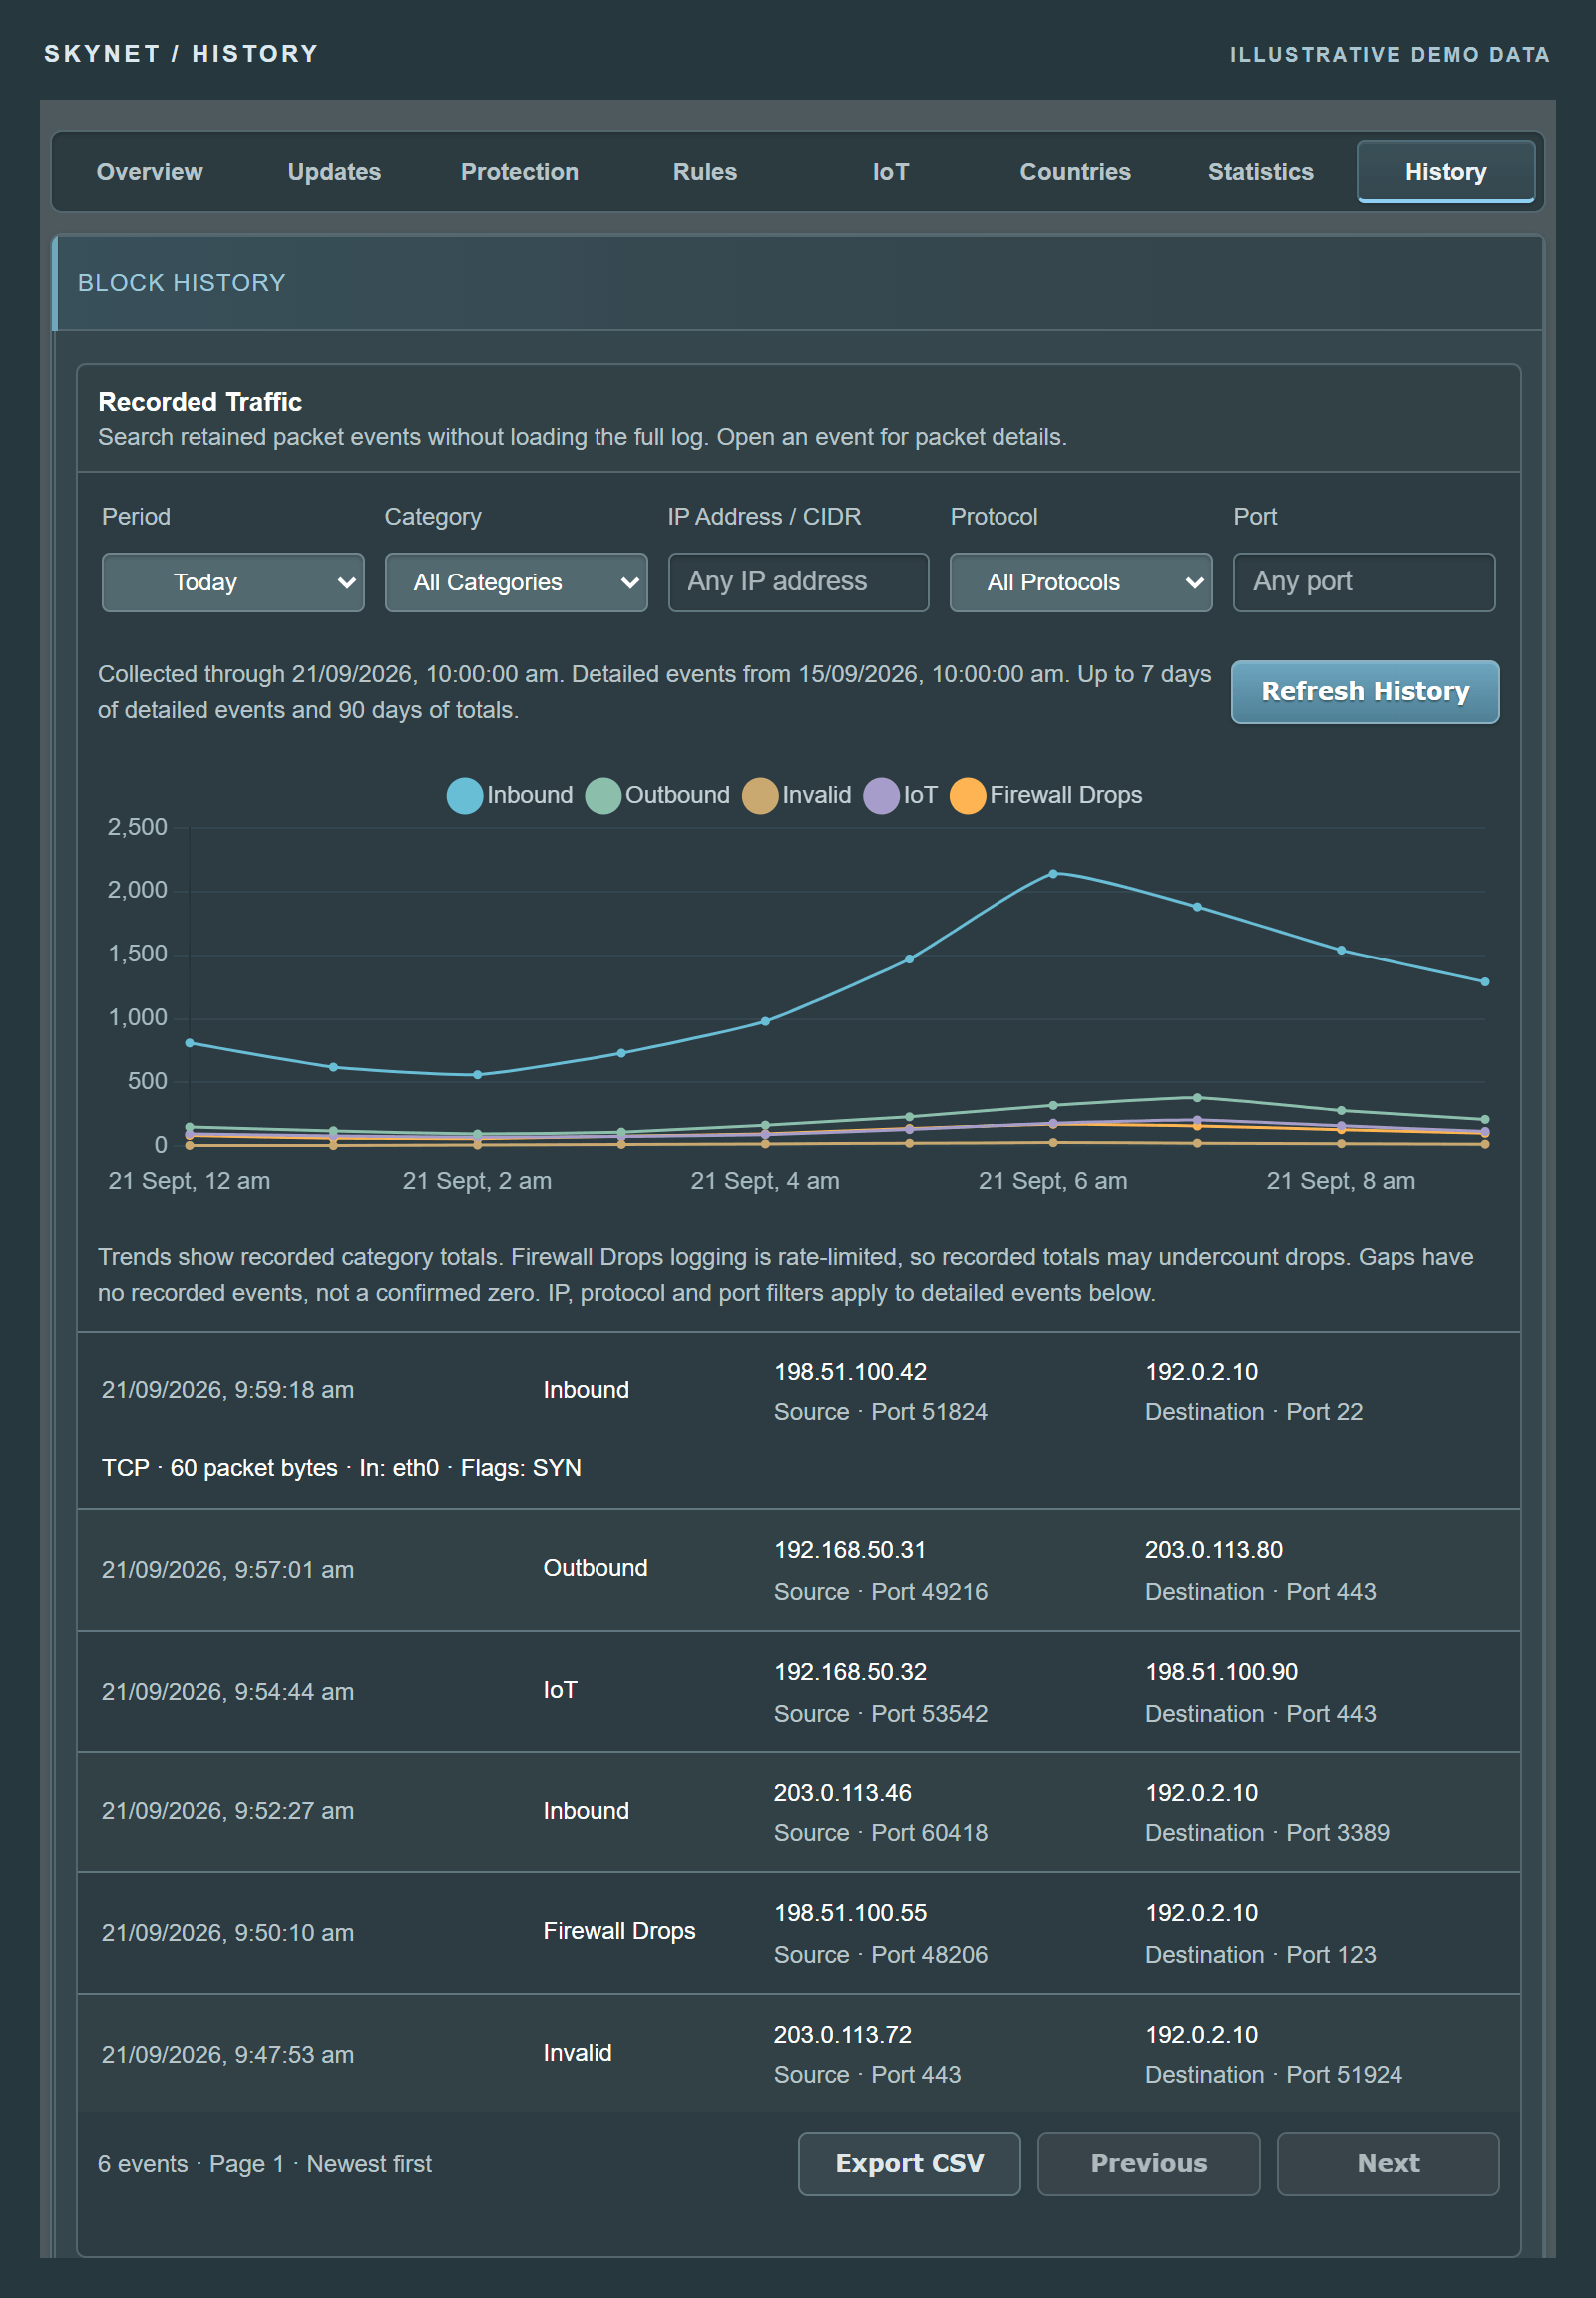Toggle the IoT legend swatch

(x=881, y=795)
